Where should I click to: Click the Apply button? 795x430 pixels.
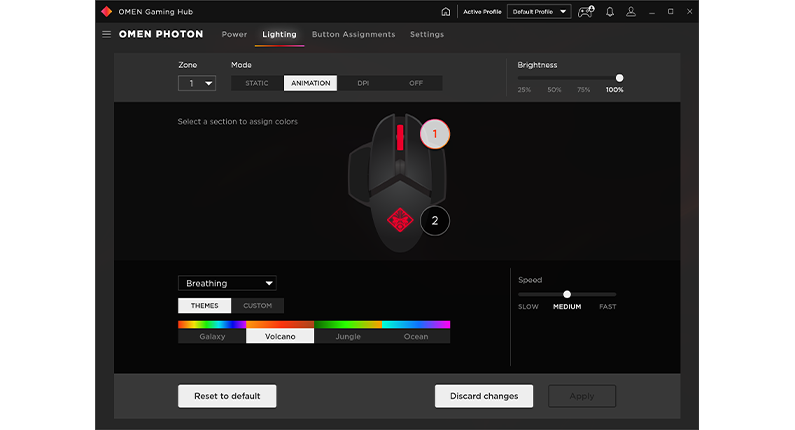click(x=582, y=396)
